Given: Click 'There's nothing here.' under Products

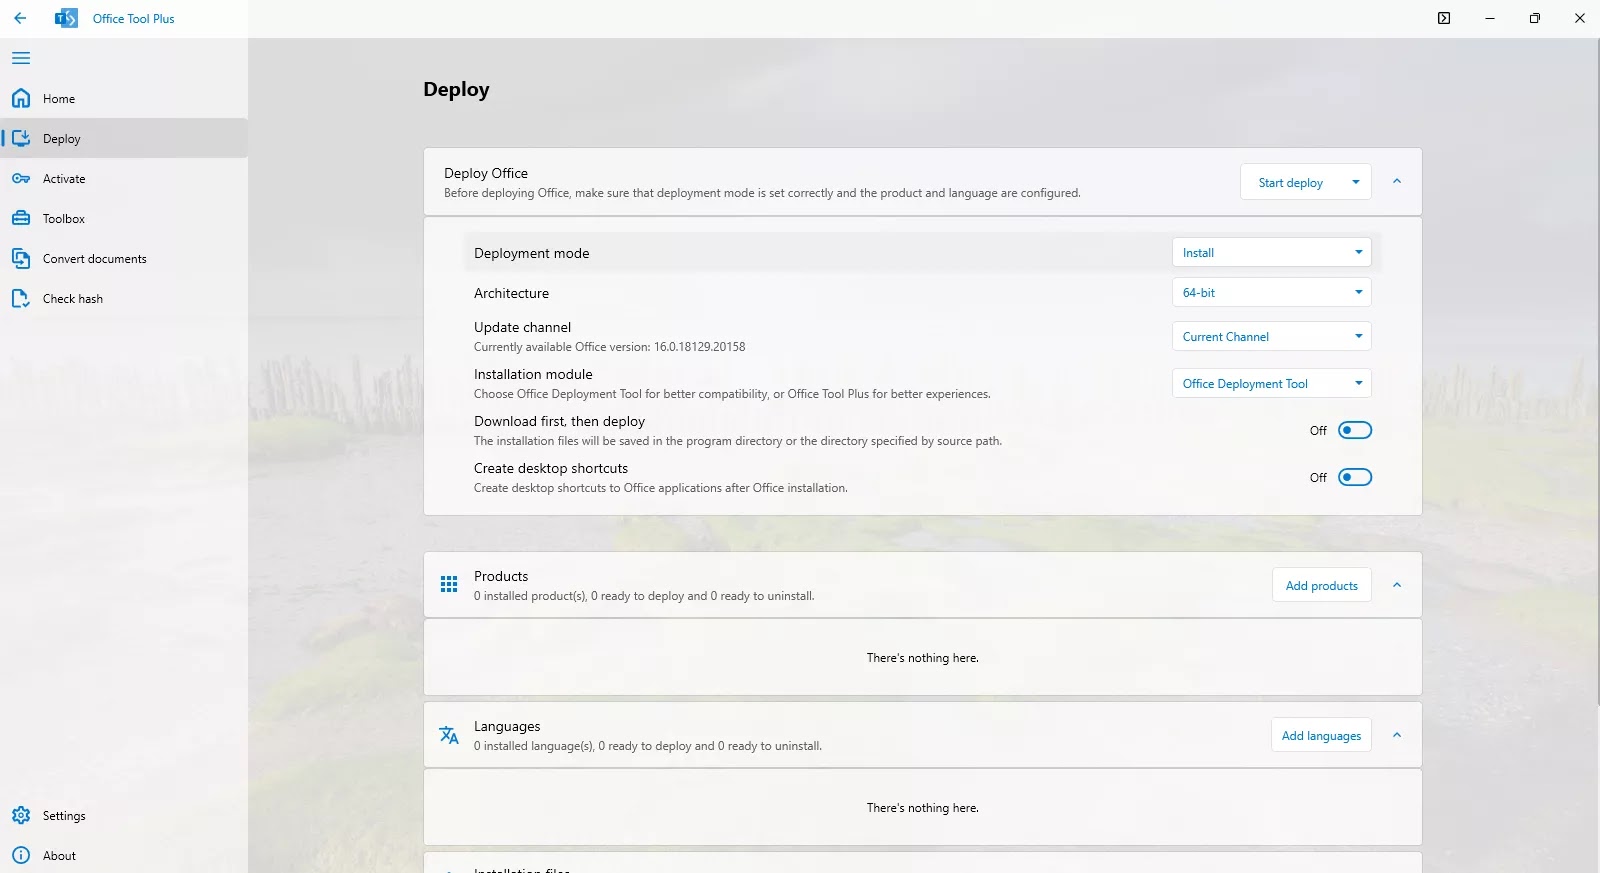Looking at the screenshot, I should coord(922,658).
